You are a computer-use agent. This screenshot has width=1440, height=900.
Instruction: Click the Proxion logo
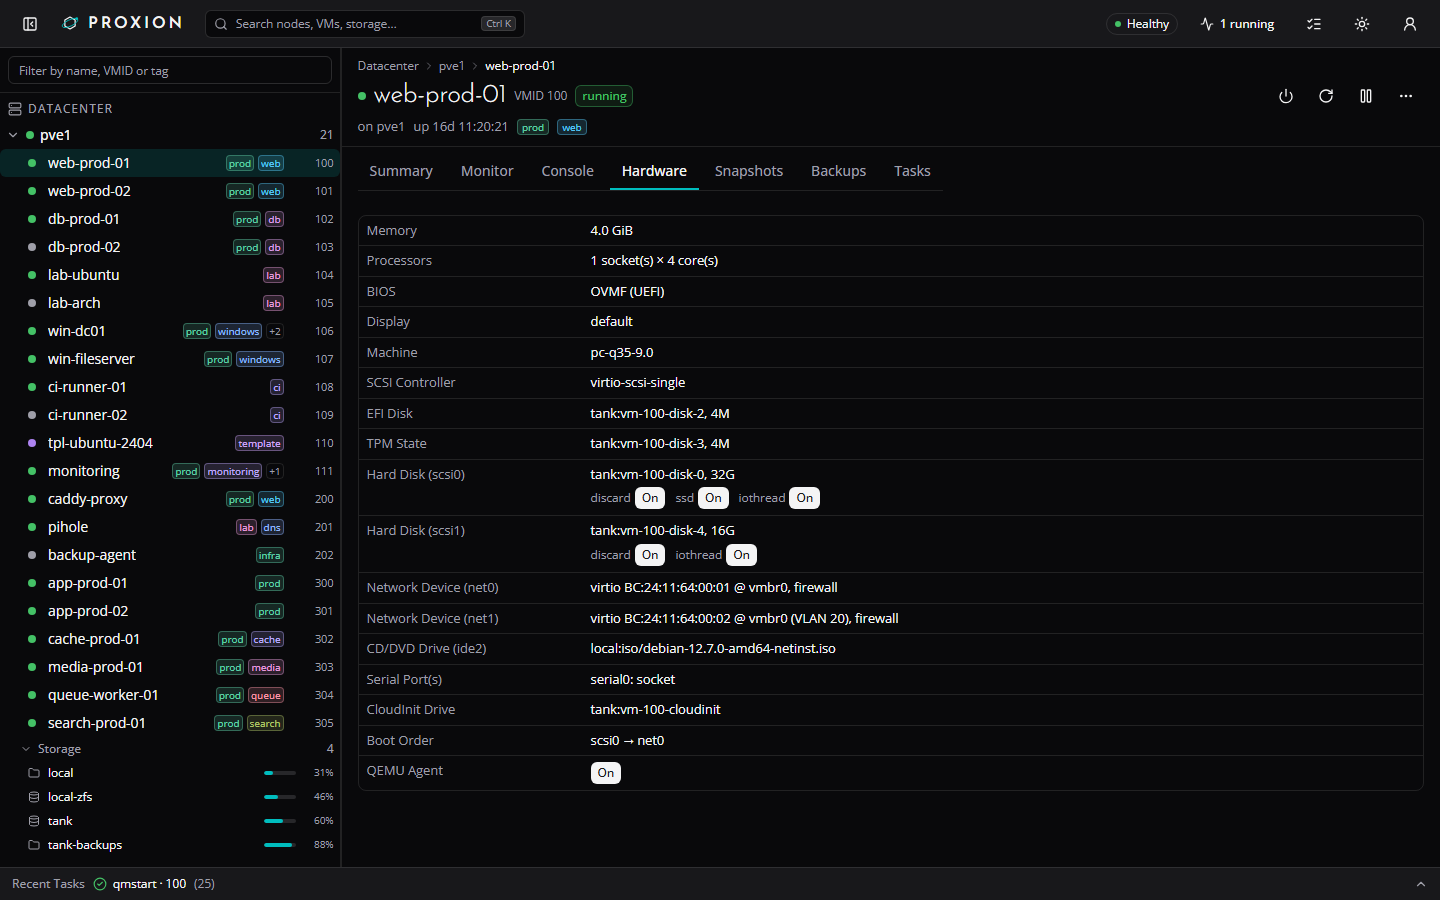122,23
